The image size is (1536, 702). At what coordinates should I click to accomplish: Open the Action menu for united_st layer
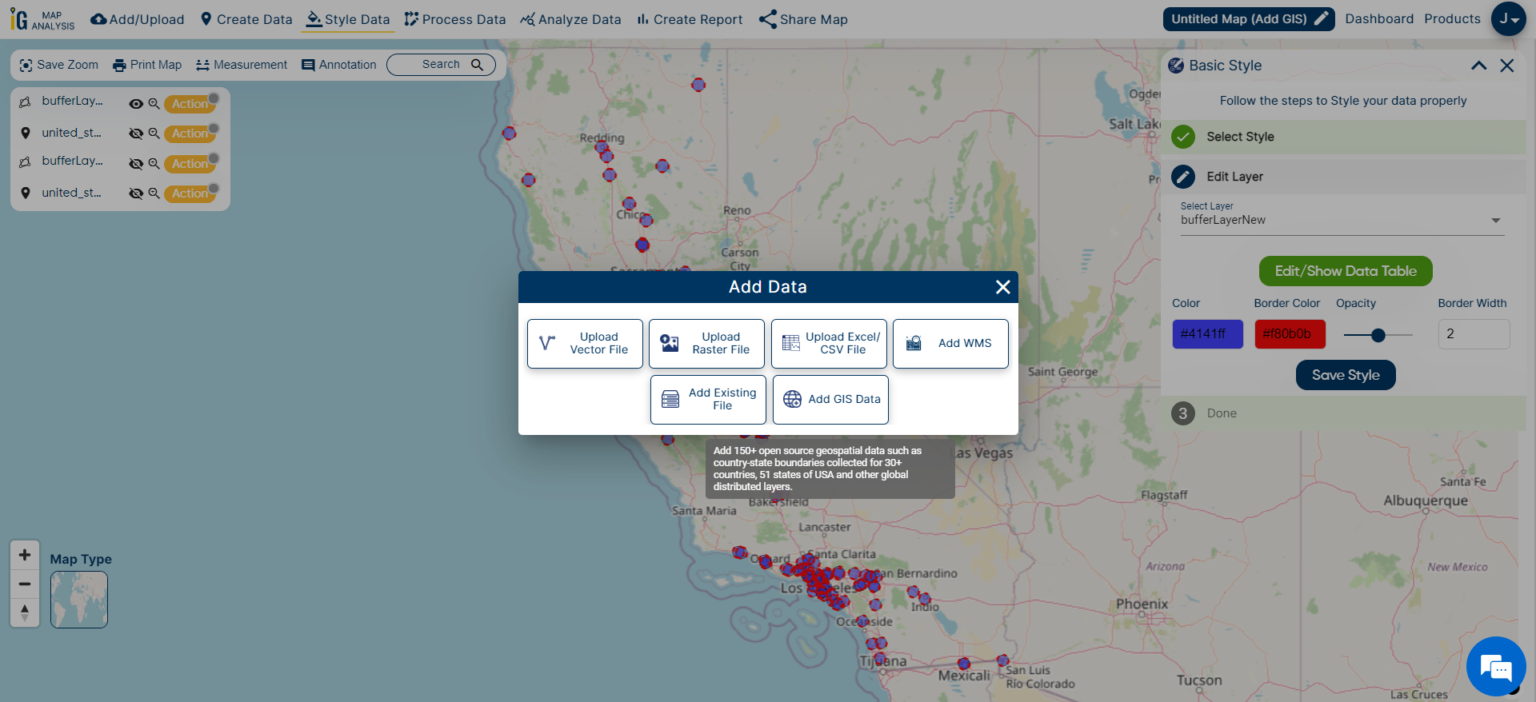click(x=190, y=132)
